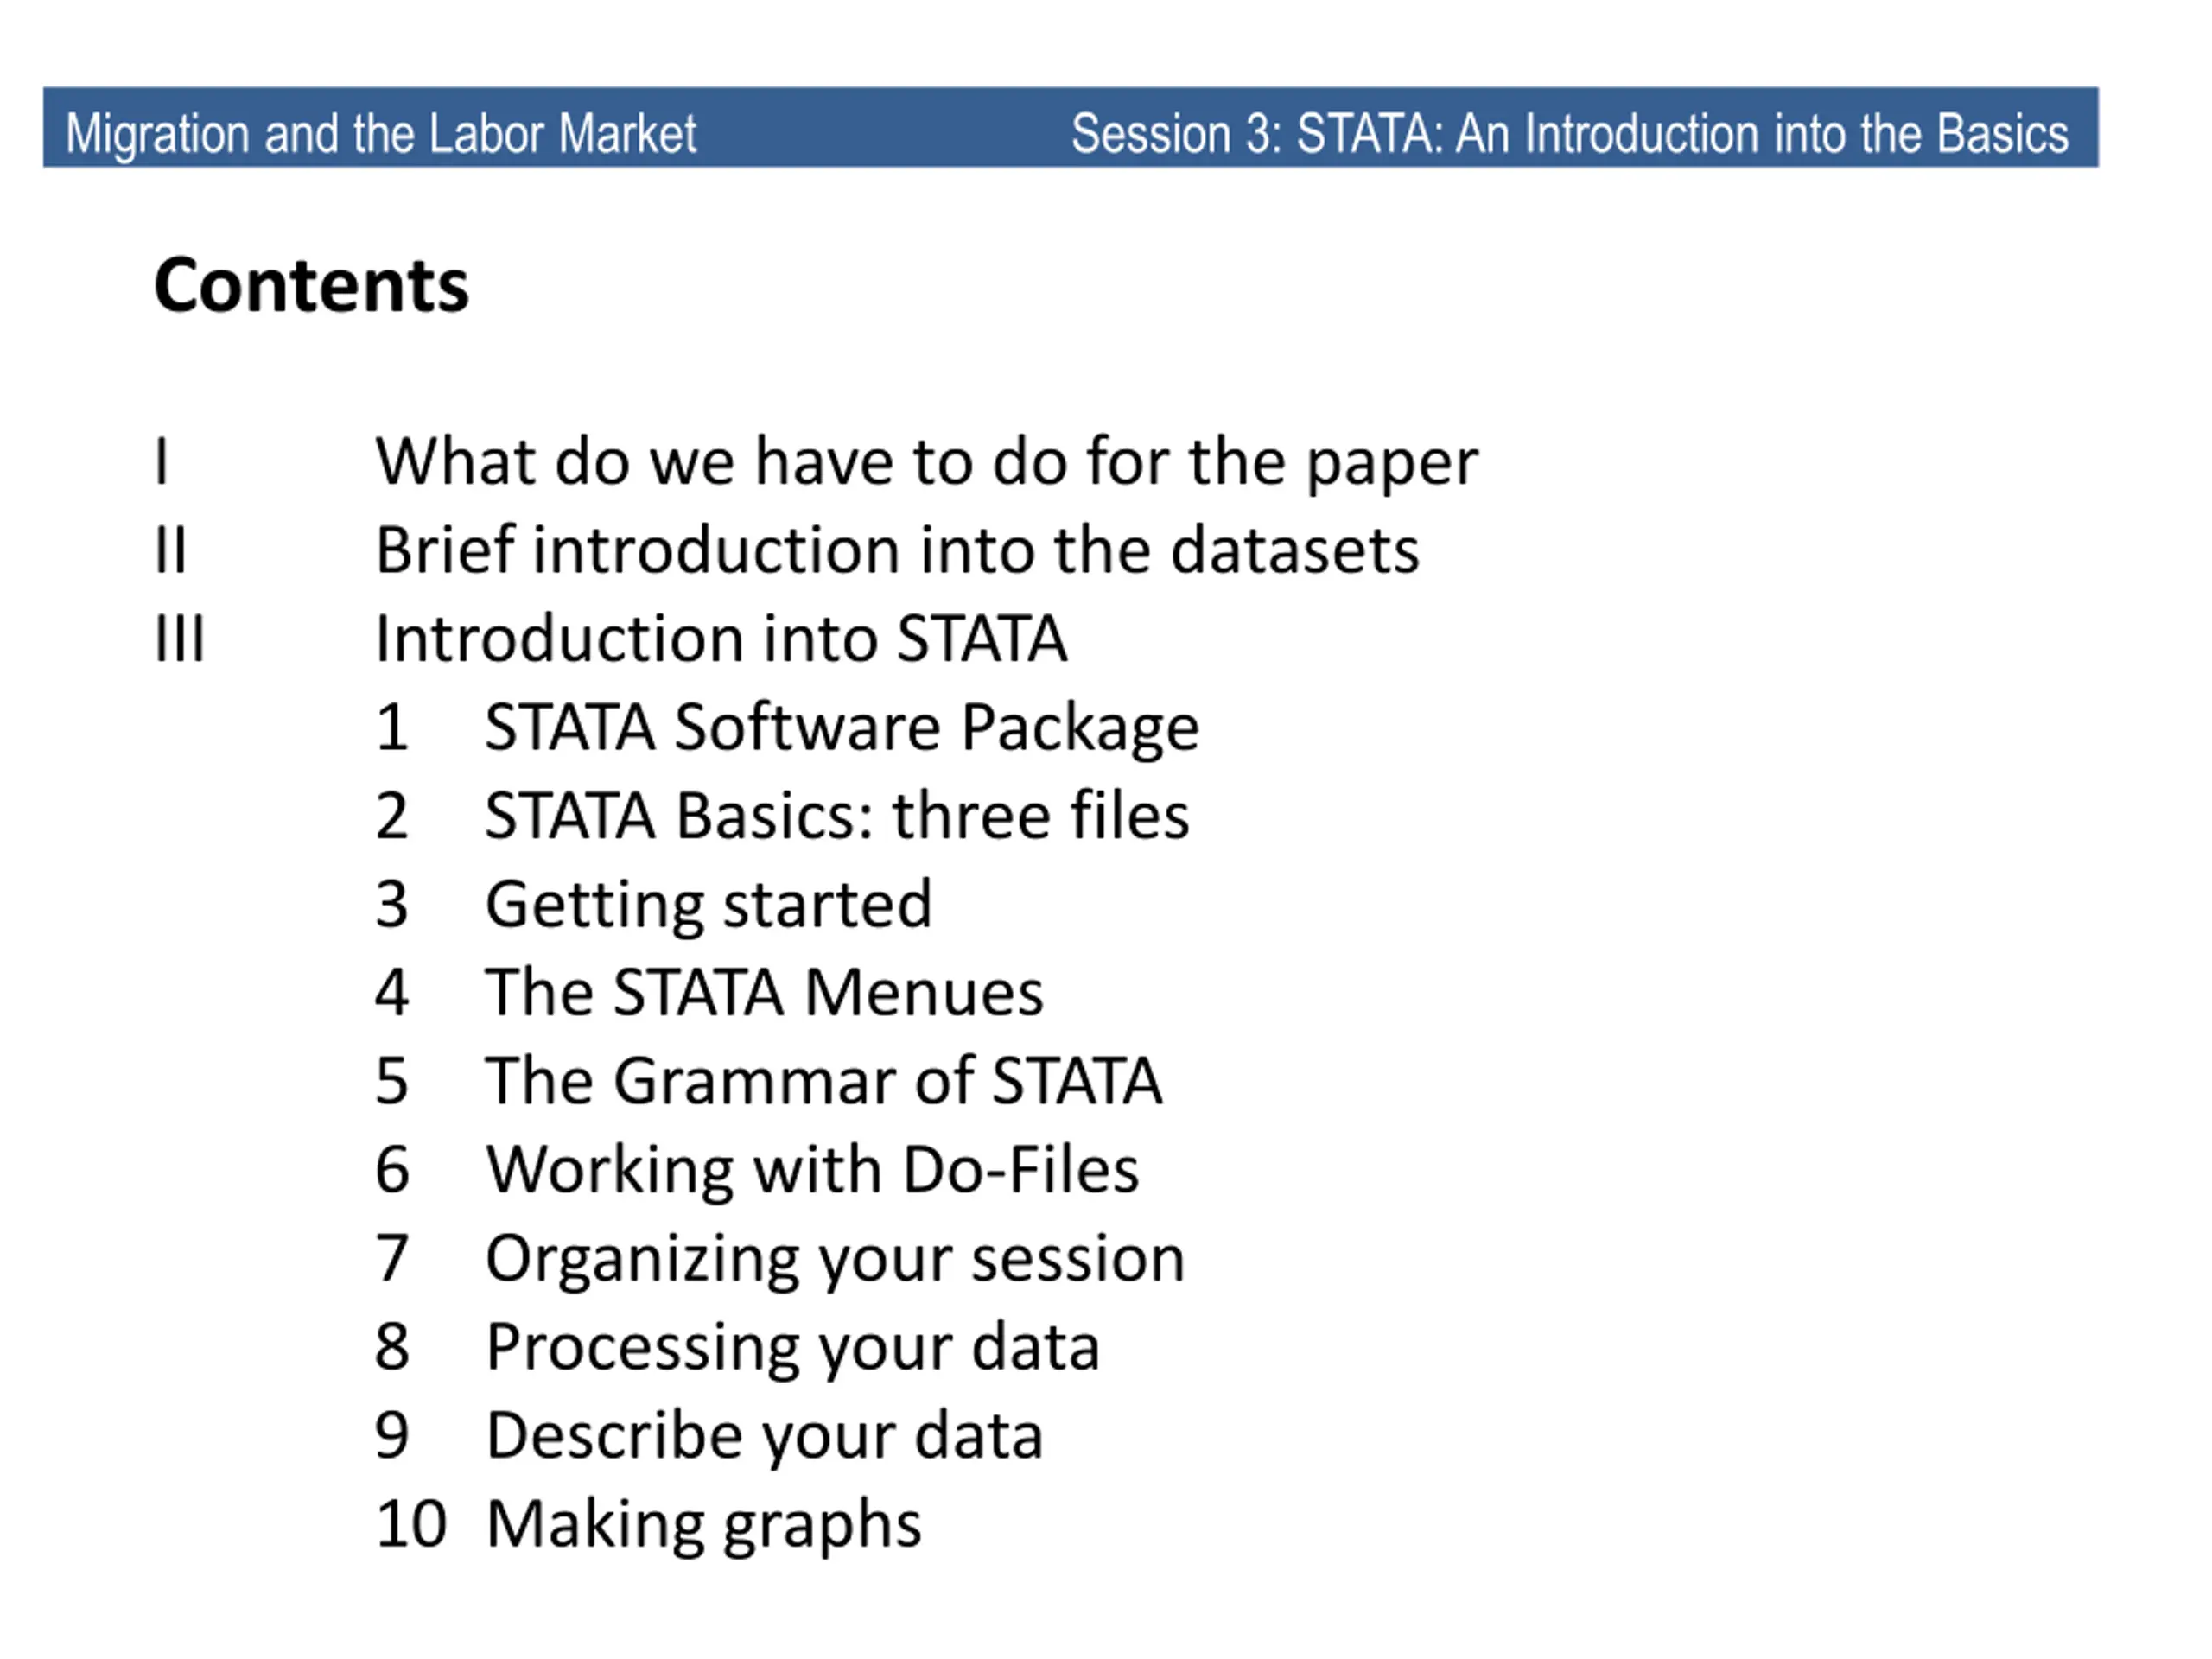Jump to 'Getting started' item
2212x1659 pixels.
[x=708, y=906]
